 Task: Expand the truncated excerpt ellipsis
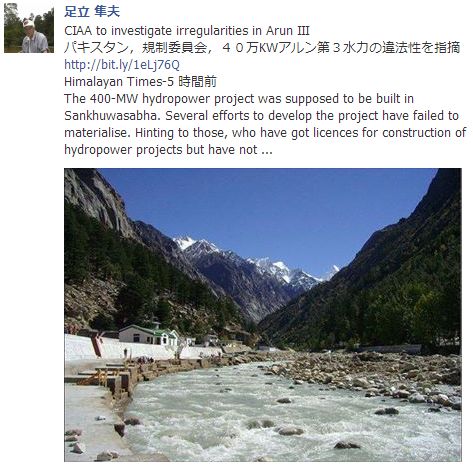pos(267,151)
